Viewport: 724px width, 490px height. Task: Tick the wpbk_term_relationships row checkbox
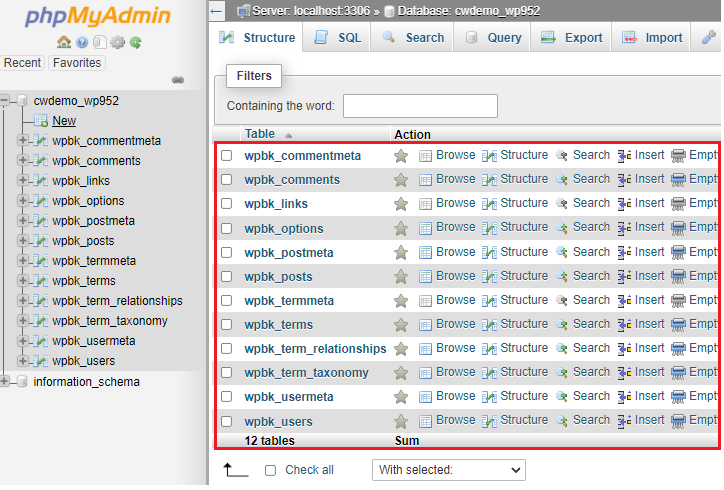[x=226, y=349]
